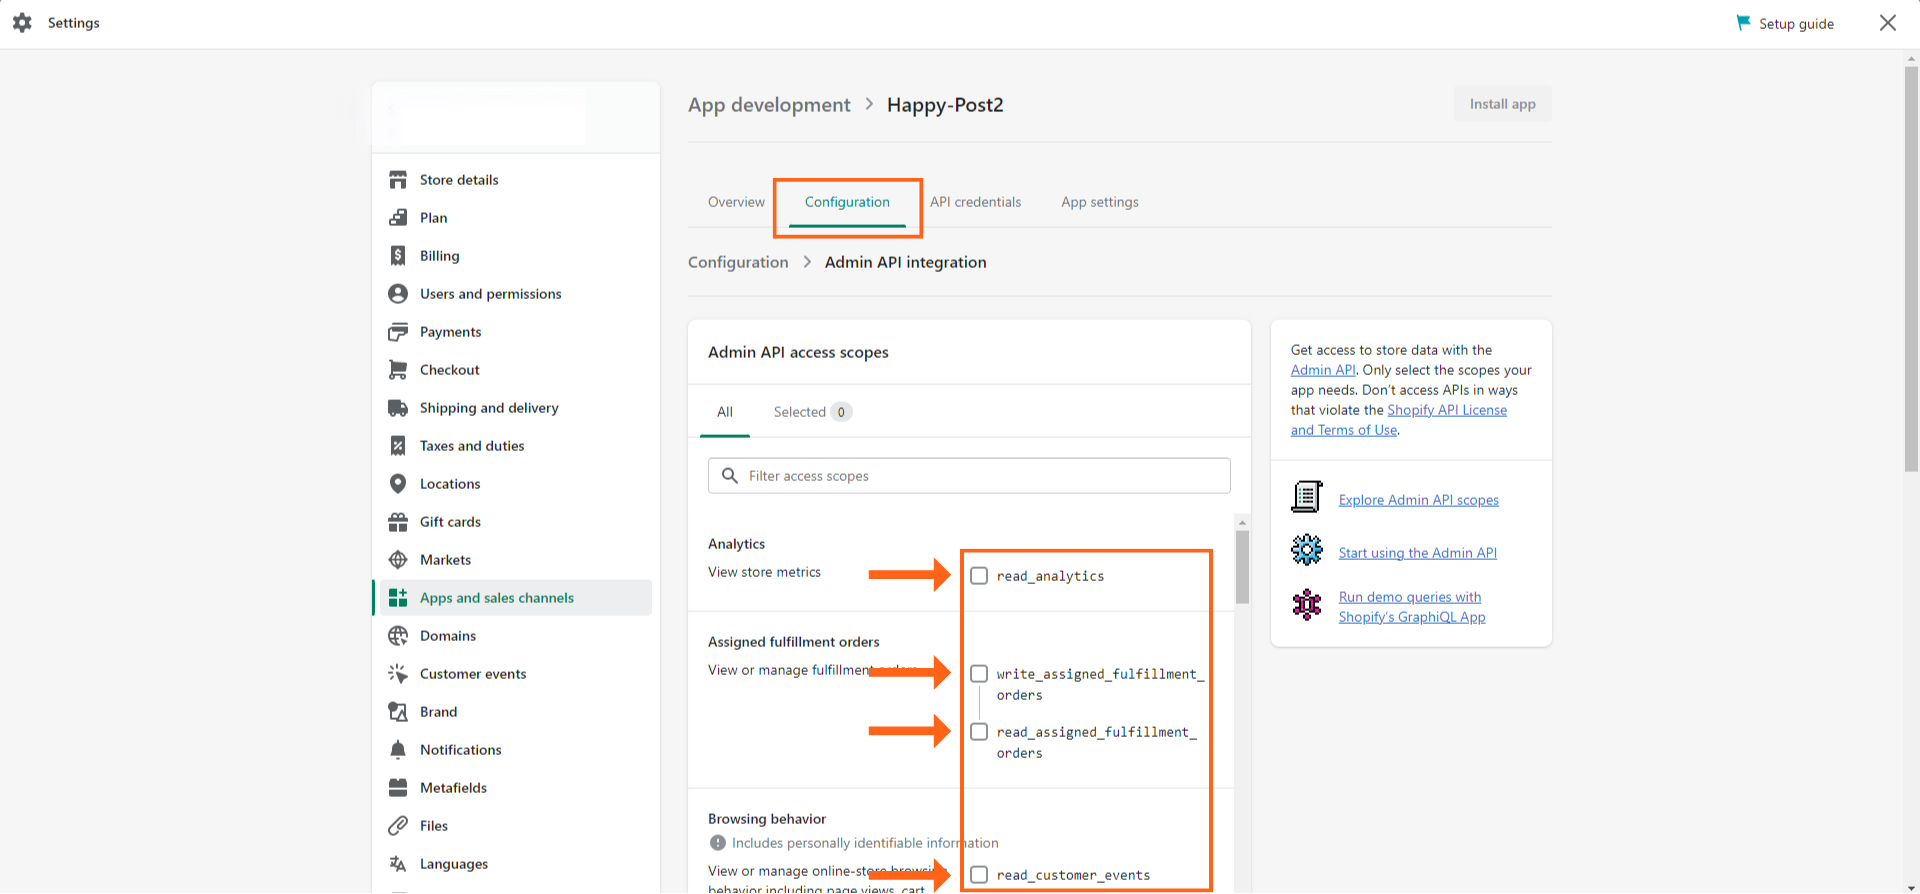Open the Explore Admin API scopes link

click(1418, 500)
